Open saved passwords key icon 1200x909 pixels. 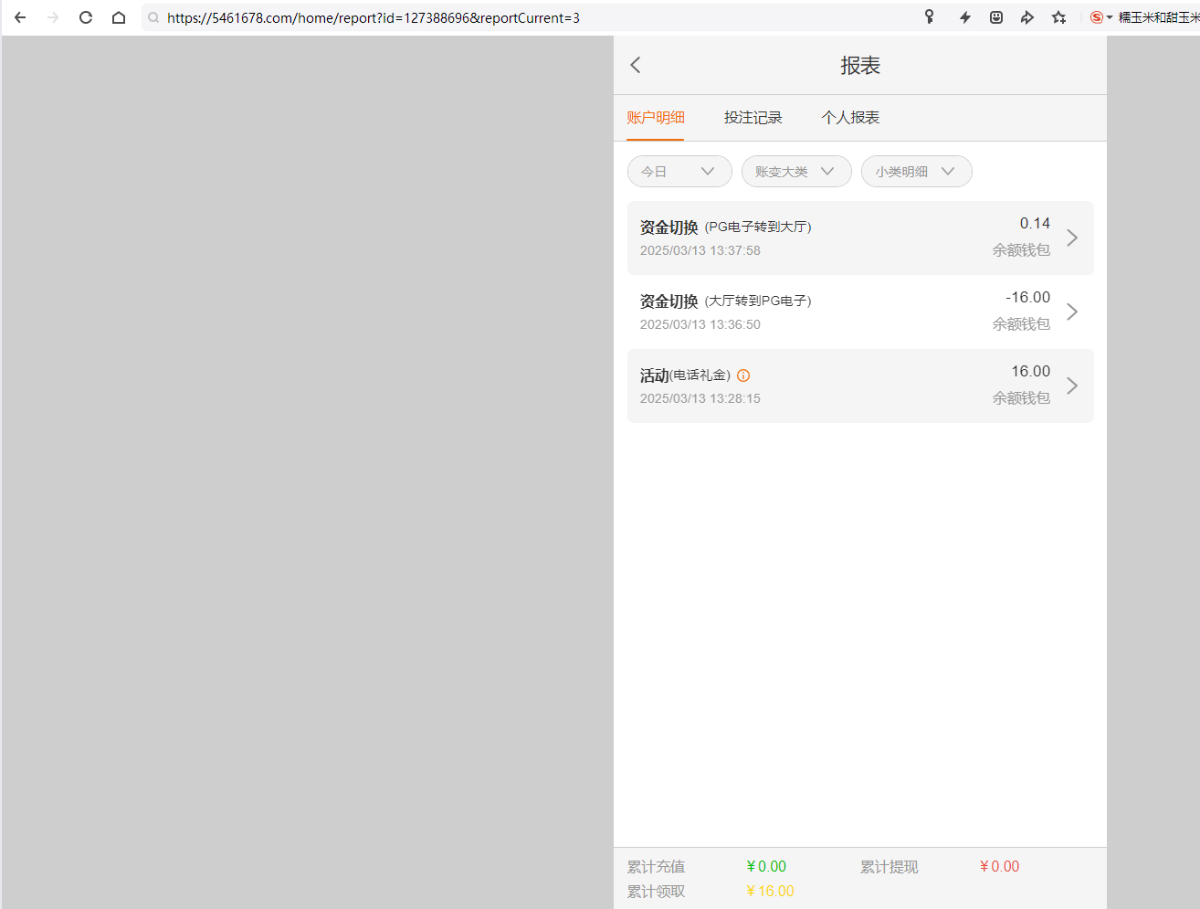click(x=929, y=17)
